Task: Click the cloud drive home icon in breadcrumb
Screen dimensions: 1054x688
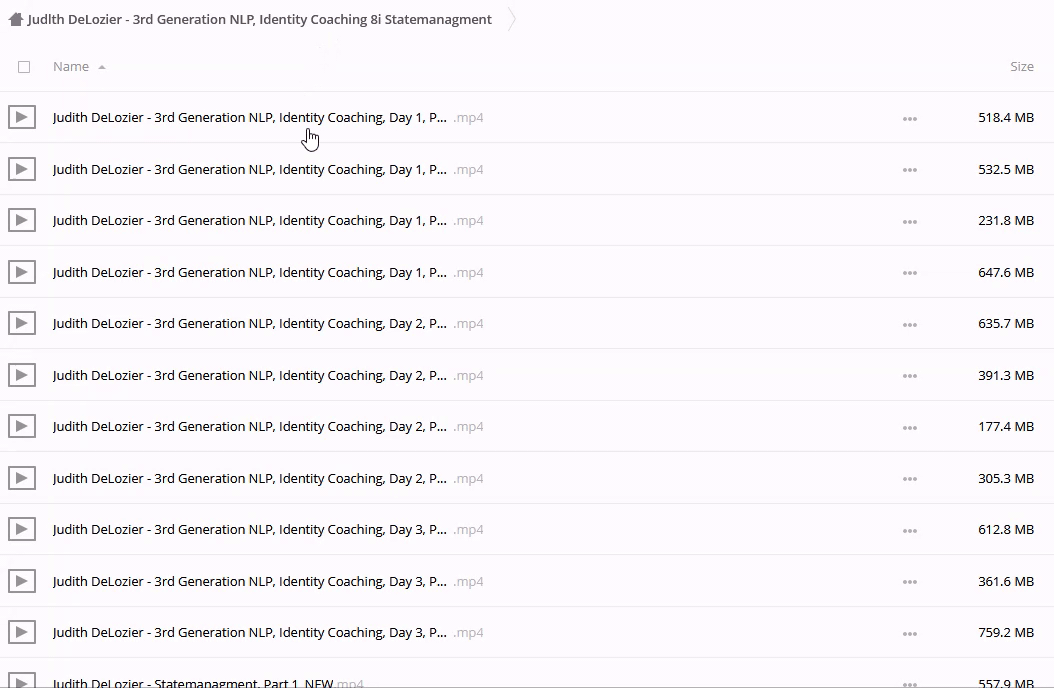Action: (15, 19)
